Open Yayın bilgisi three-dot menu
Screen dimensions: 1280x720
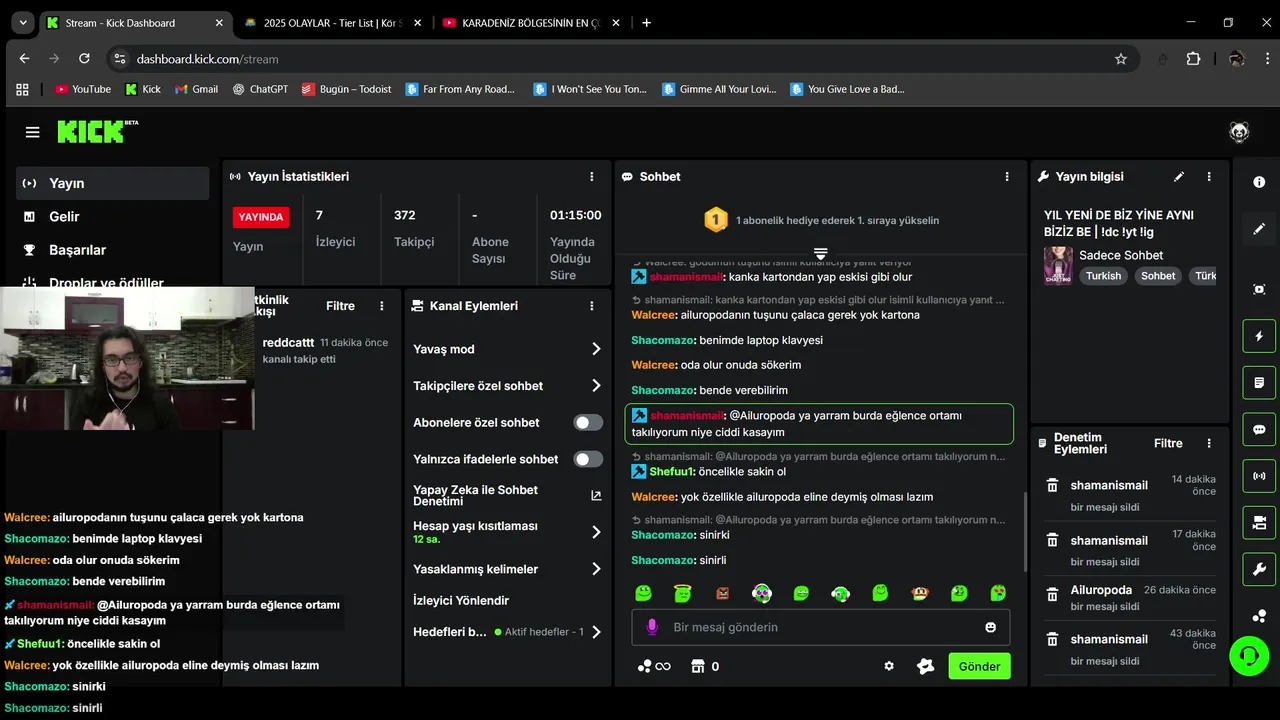[x=1209, y=177]
